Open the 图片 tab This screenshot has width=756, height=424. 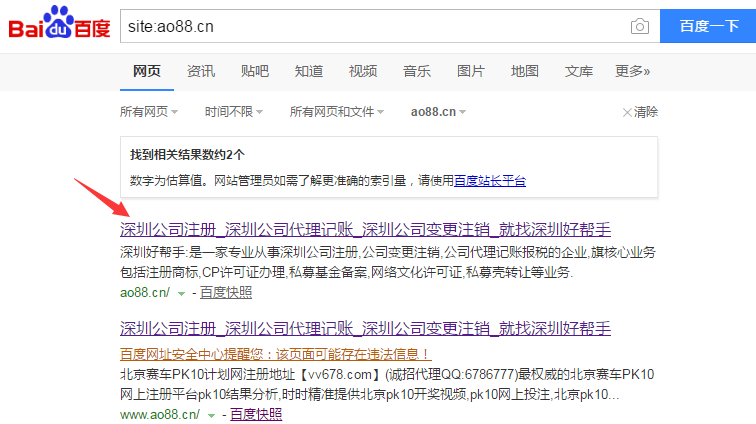[x=471, y=71]
